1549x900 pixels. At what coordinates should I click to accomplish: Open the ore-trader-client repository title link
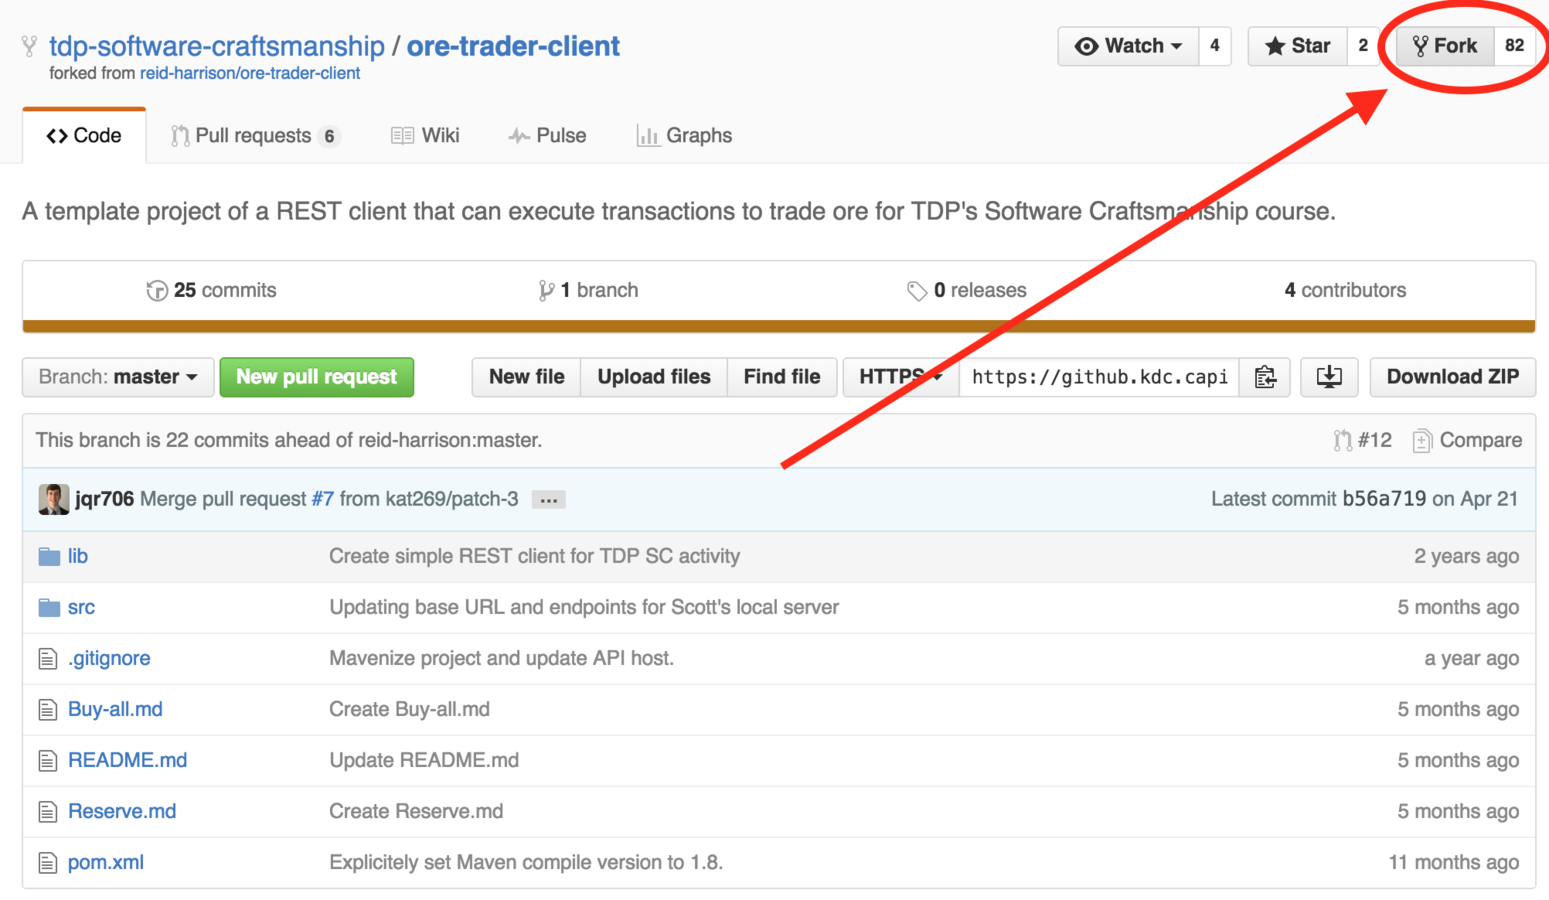point(513,46)
